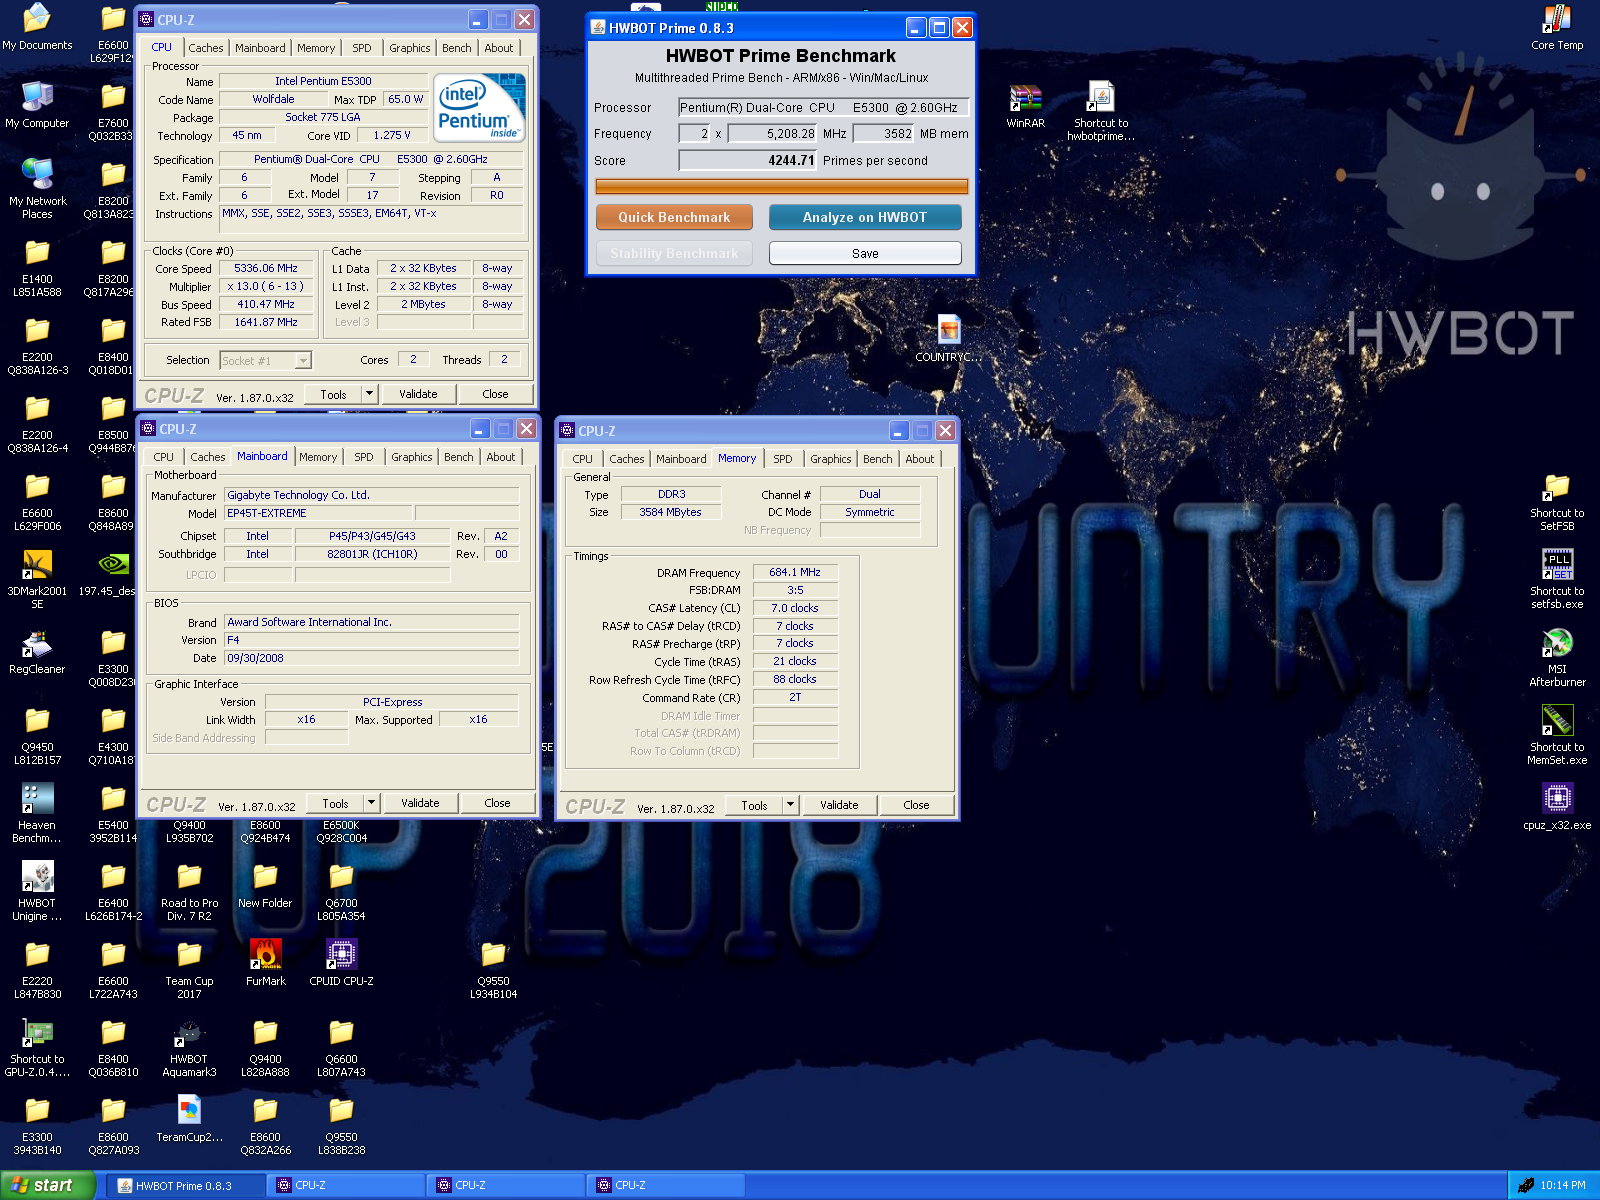Start the Quick Benchmark in HWBOT Prime
1600x1200 pixels.
674,217
